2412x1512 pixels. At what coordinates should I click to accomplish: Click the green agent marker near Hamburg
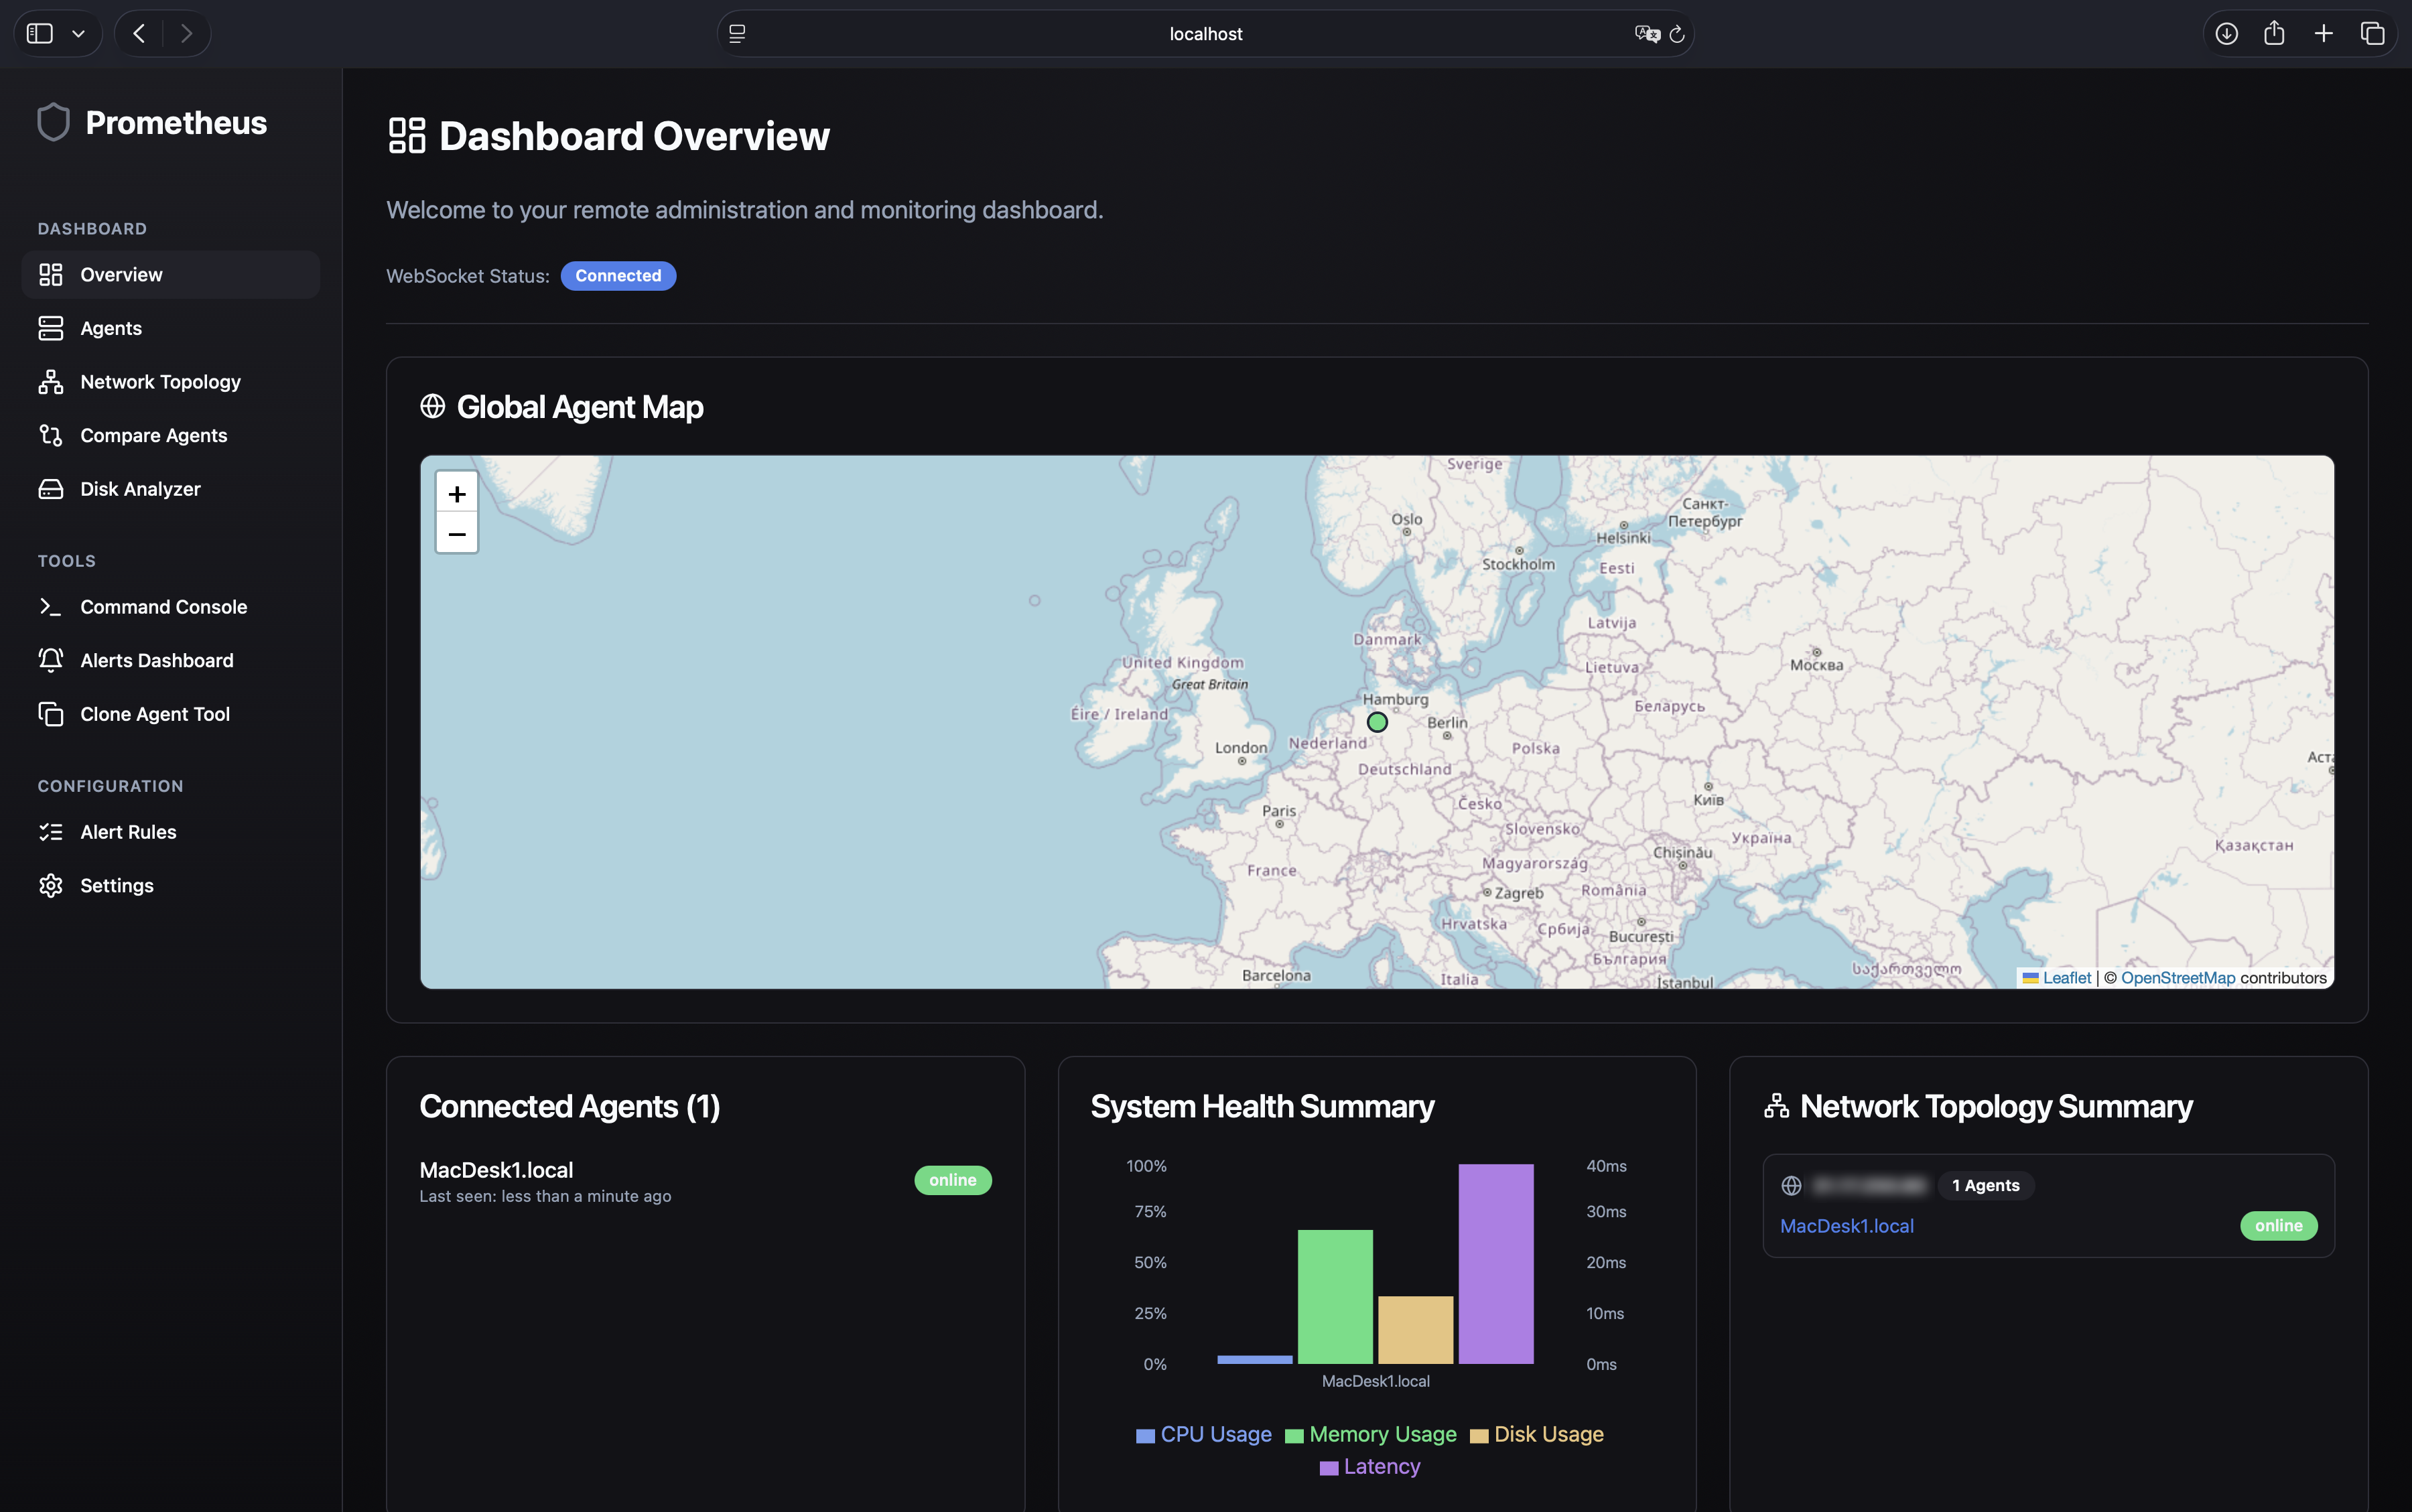coord(1377,721)
